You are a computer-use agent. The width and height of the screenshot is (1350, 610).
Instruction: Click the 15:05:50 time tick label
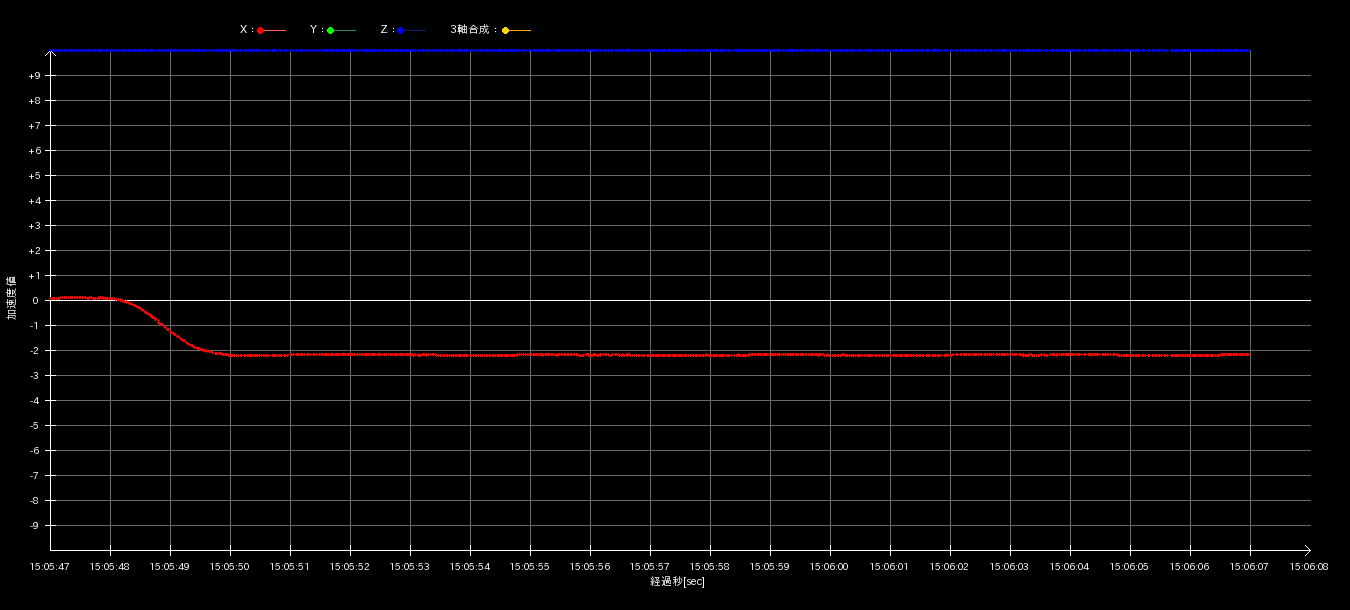coord(230,567)
